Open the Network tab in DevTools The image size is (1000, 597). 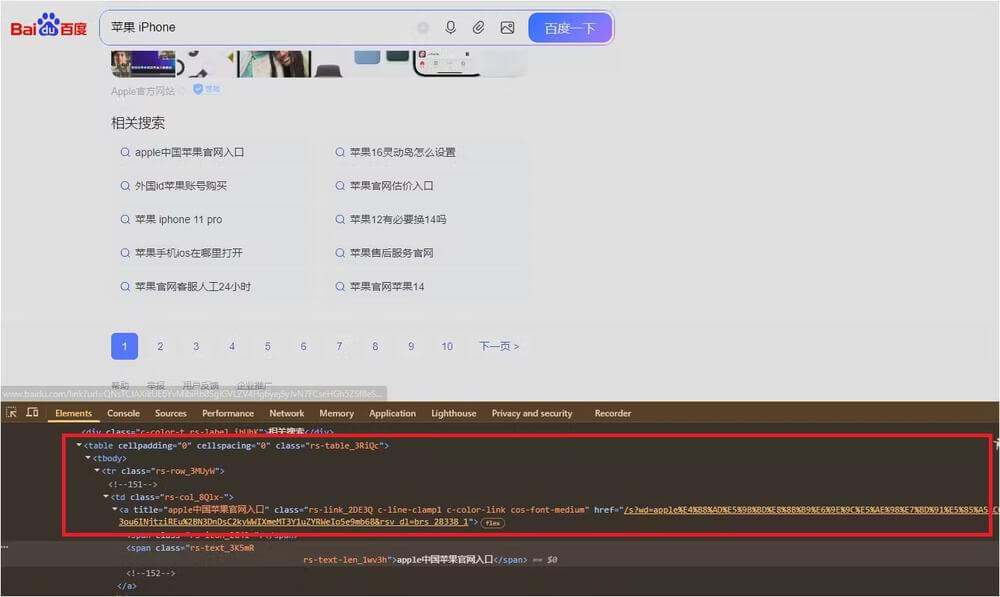pos(287,412)
